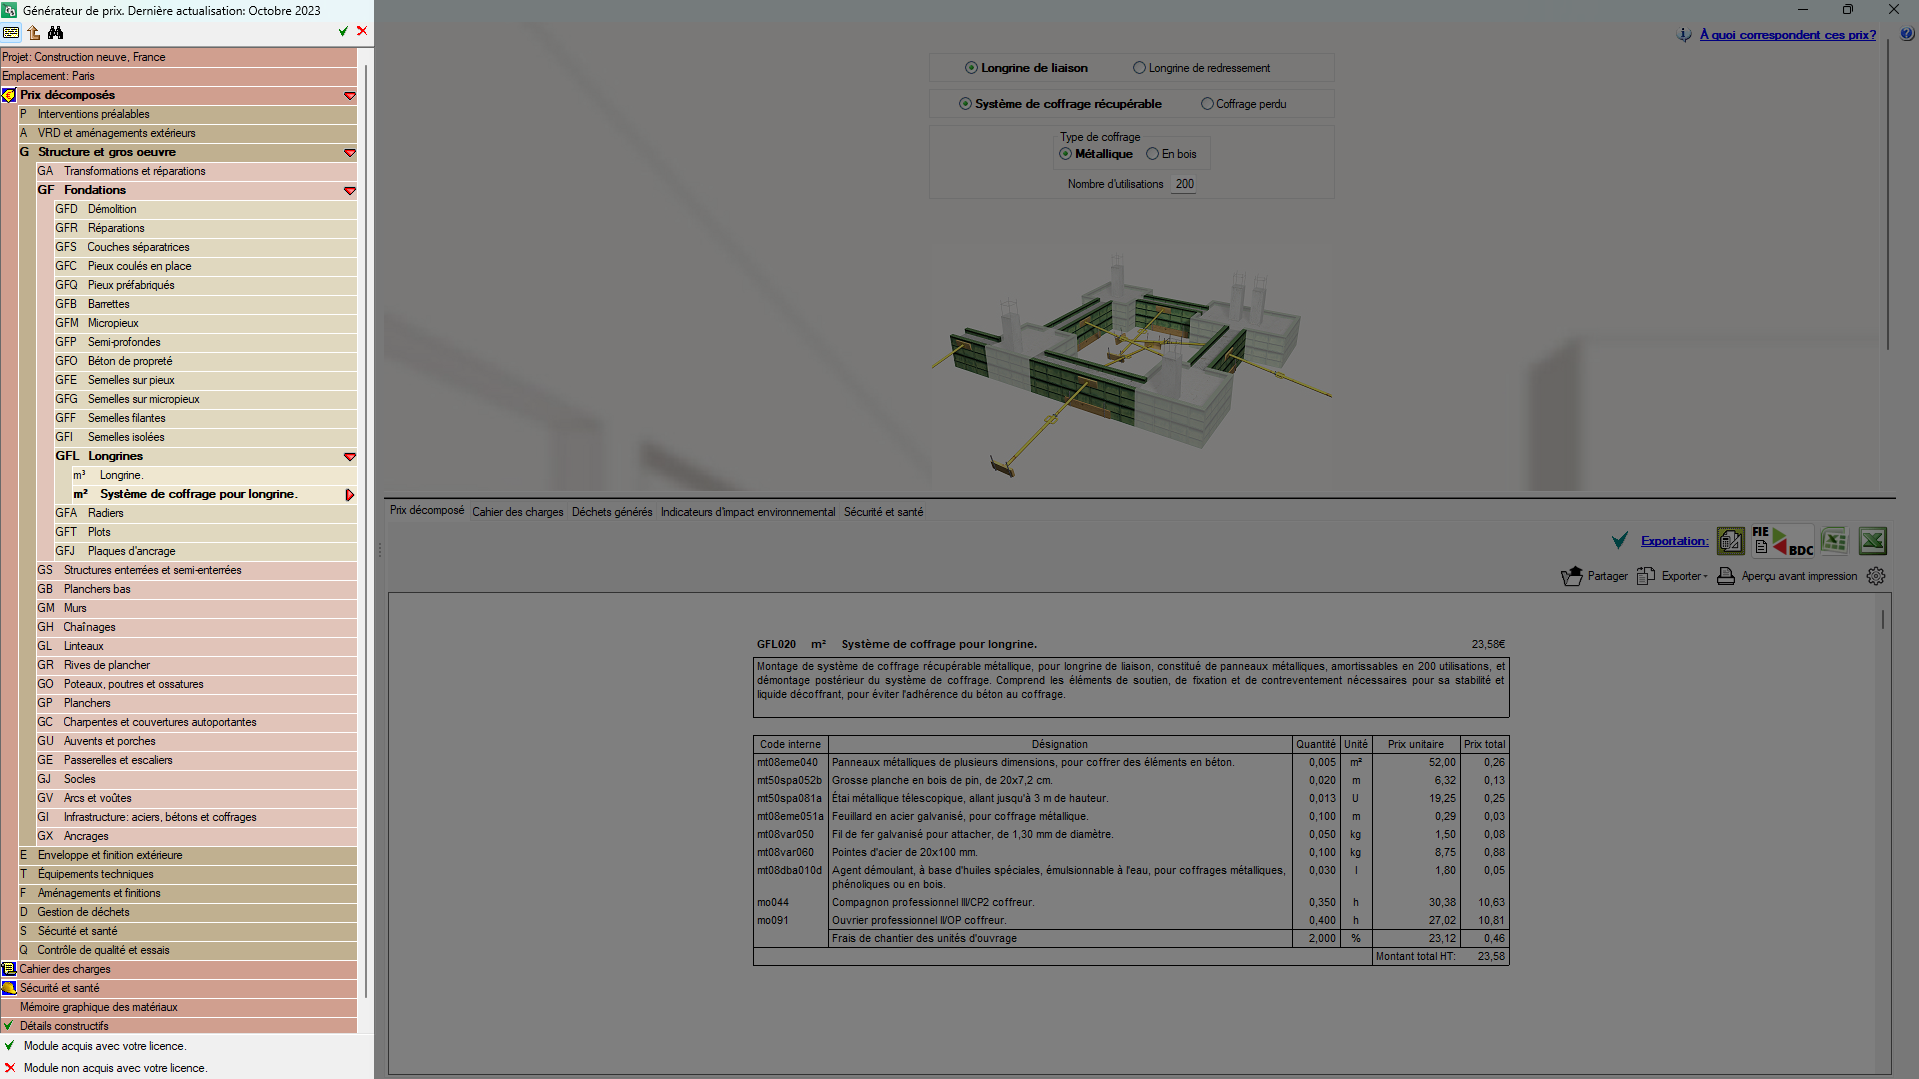Click the info icon beside the prices help link
1919x1079 pixels.
[x=1684, y=35]
